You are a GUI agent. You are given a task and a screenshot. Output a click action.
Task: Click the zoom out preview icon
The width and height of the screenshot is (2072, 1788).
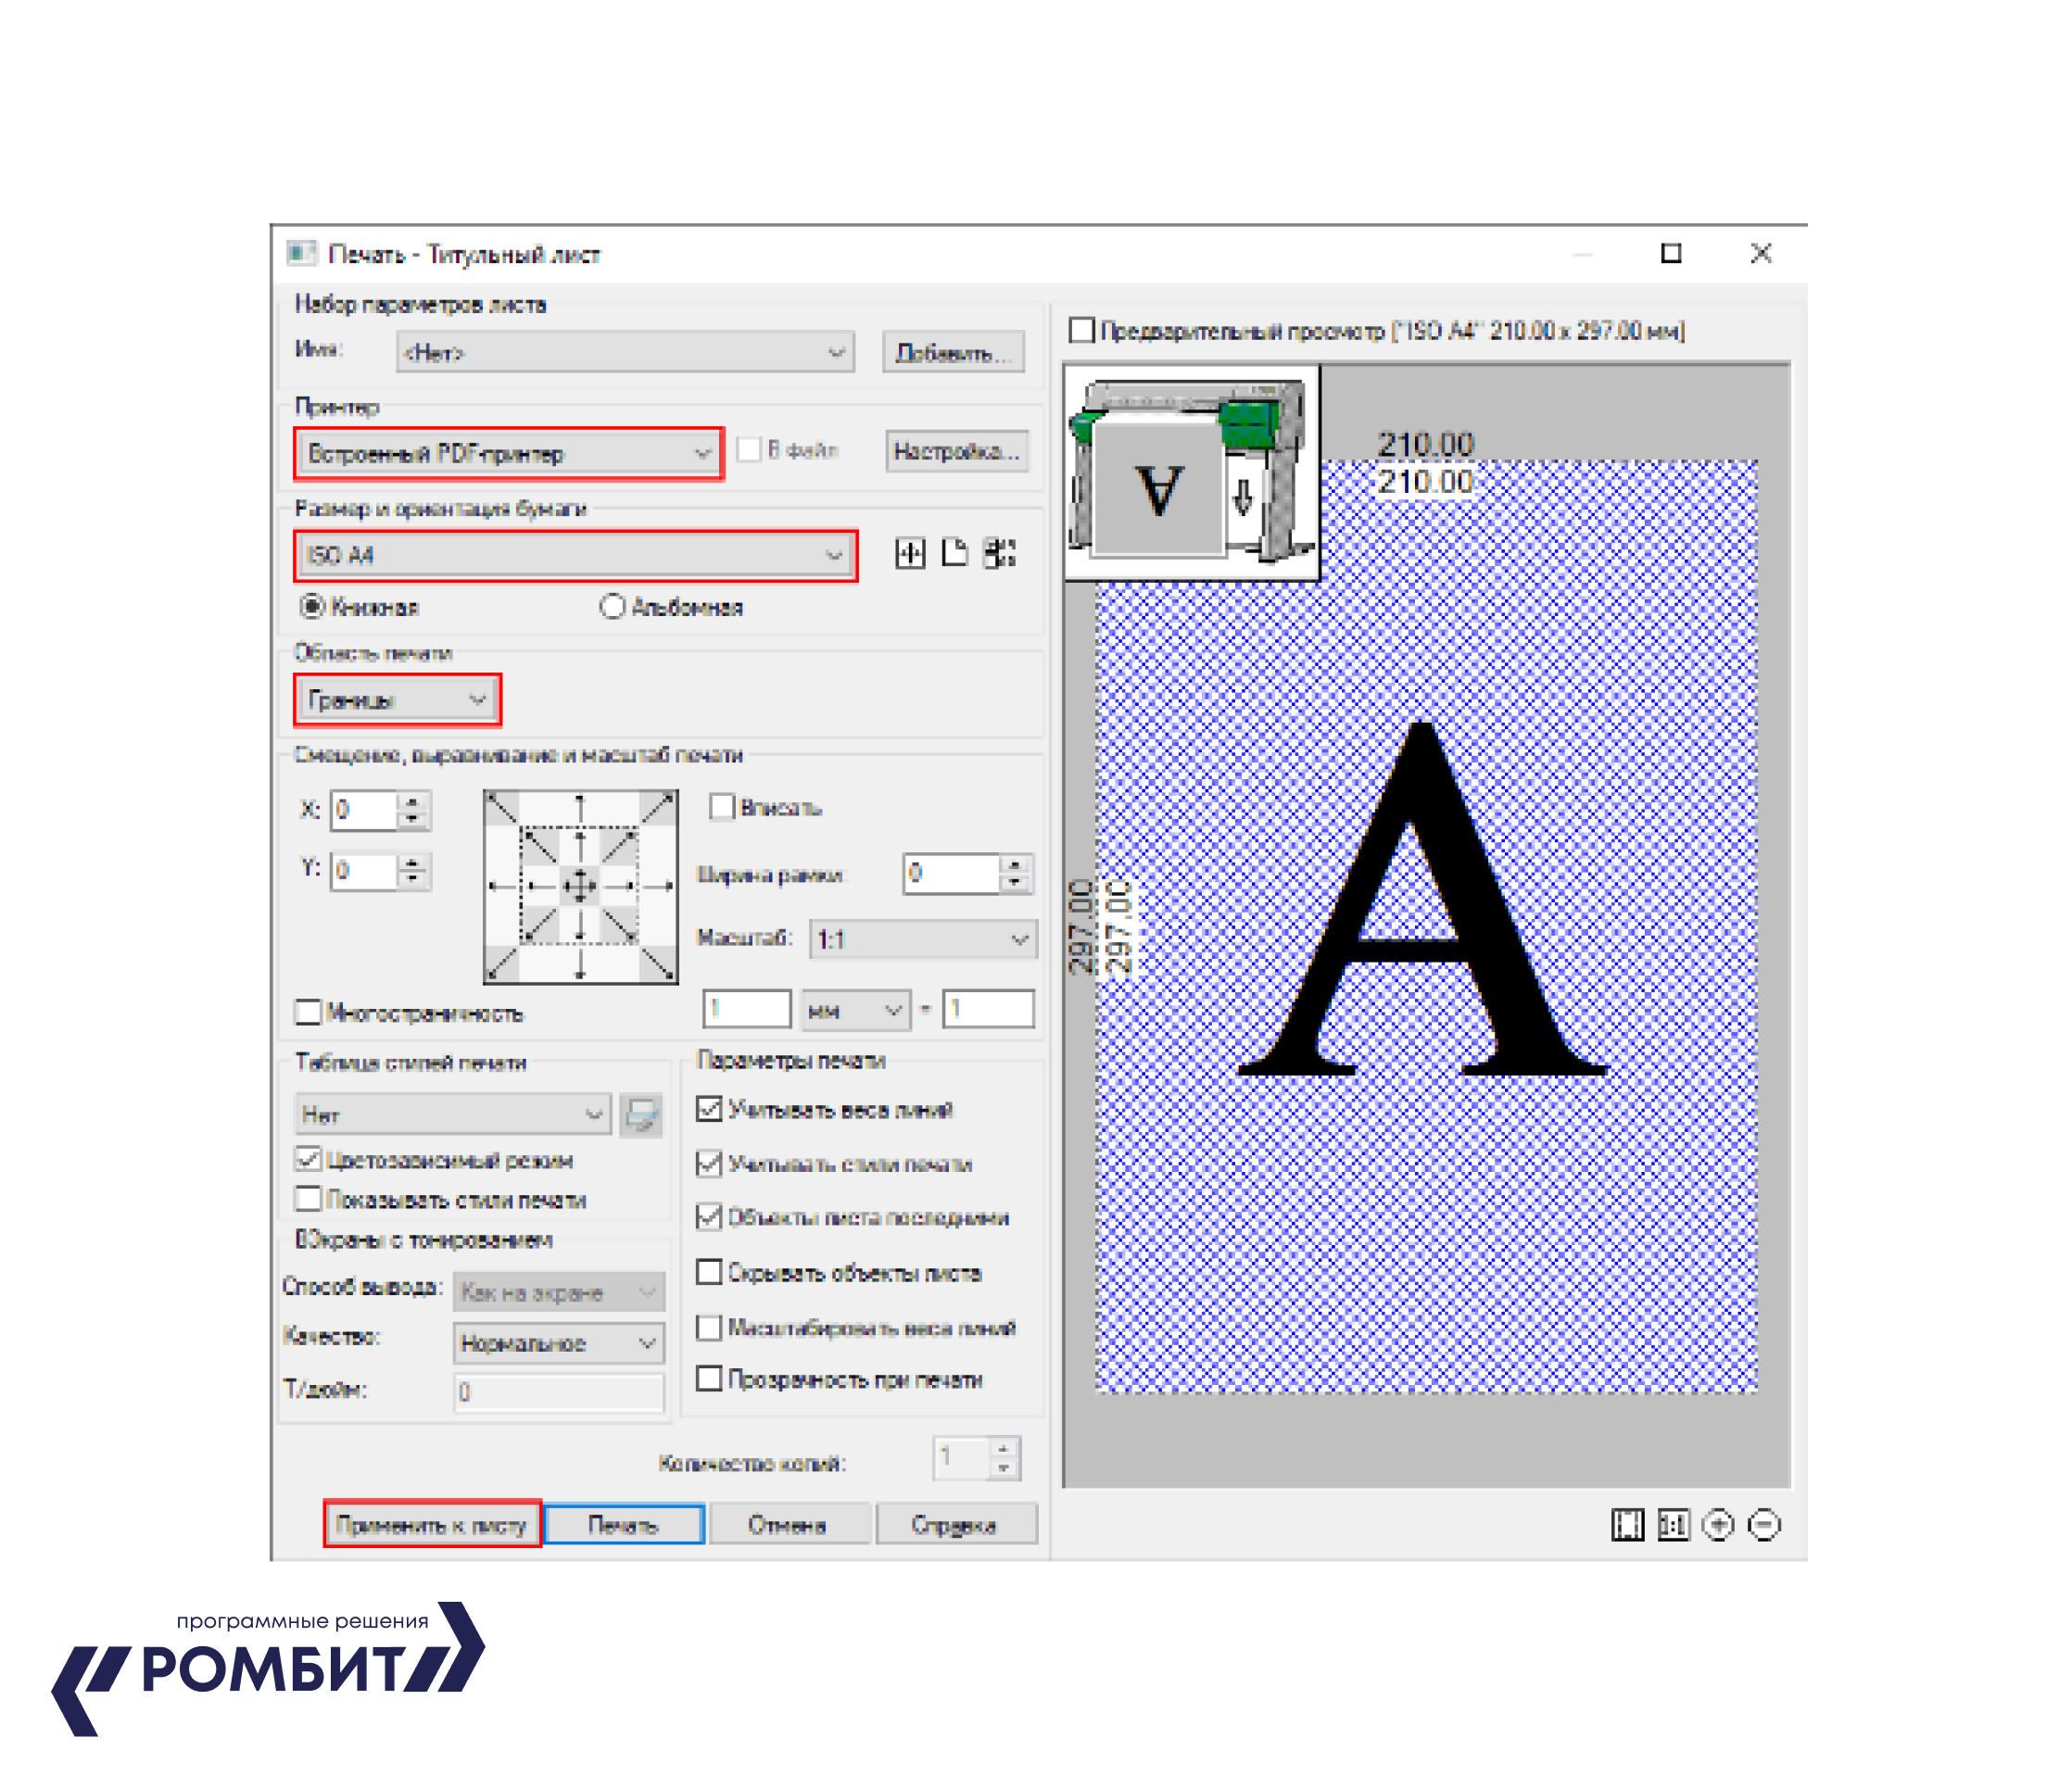[x=1764, y=1525]
